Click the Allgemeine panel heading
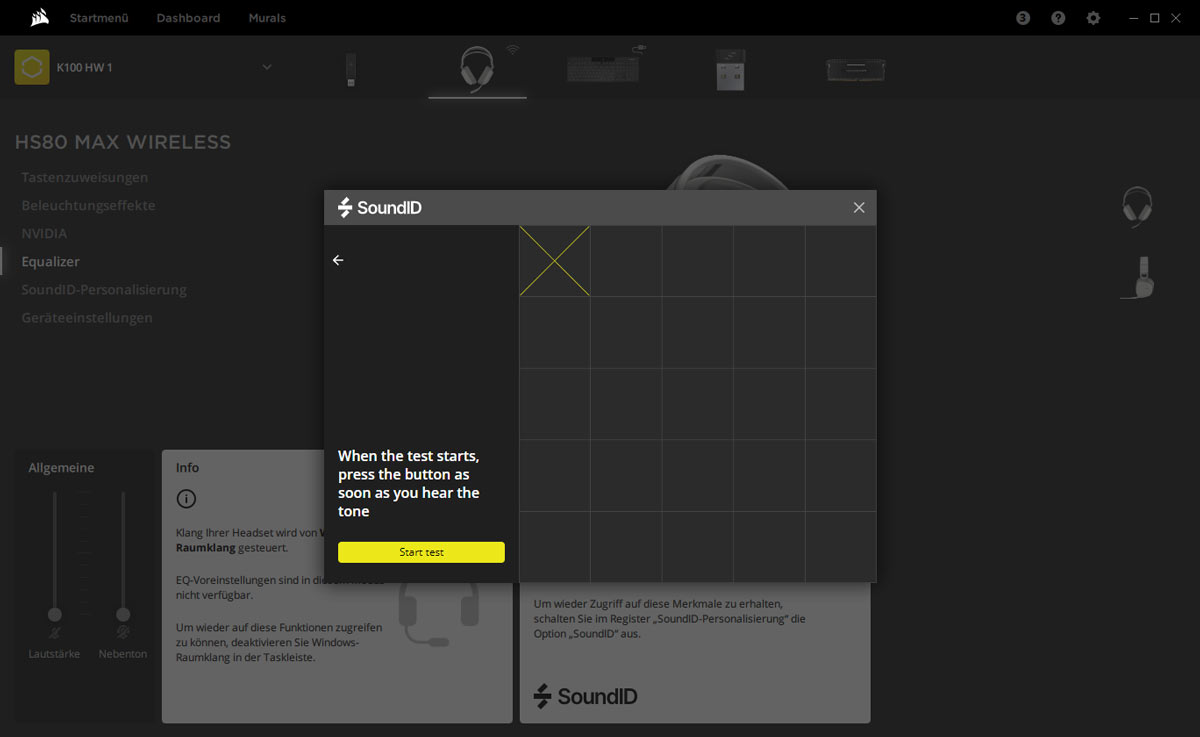The height and width of the screenshot is (737, 1200). coord(61,467)
